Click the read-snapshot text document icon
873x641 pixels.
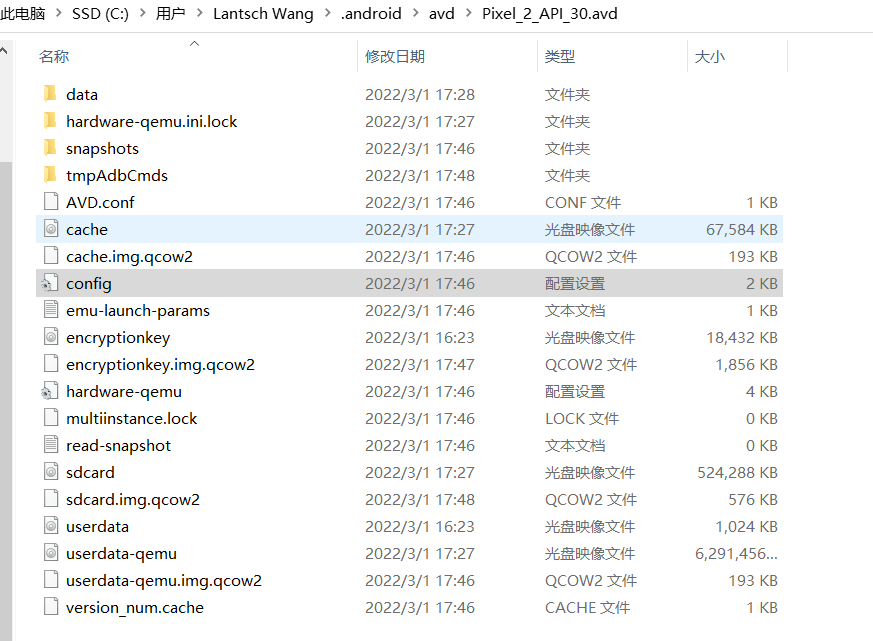[52, 445]
